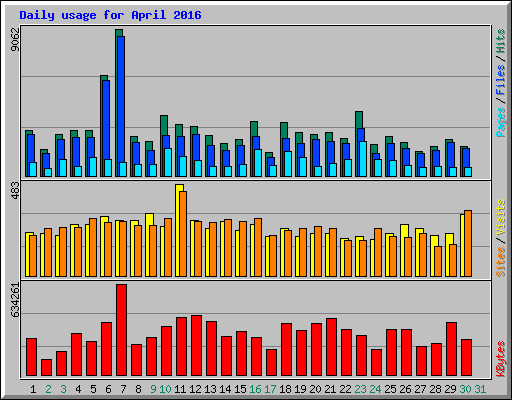
Task: Click day 31 on the x-axis
Action: [480, 389]
